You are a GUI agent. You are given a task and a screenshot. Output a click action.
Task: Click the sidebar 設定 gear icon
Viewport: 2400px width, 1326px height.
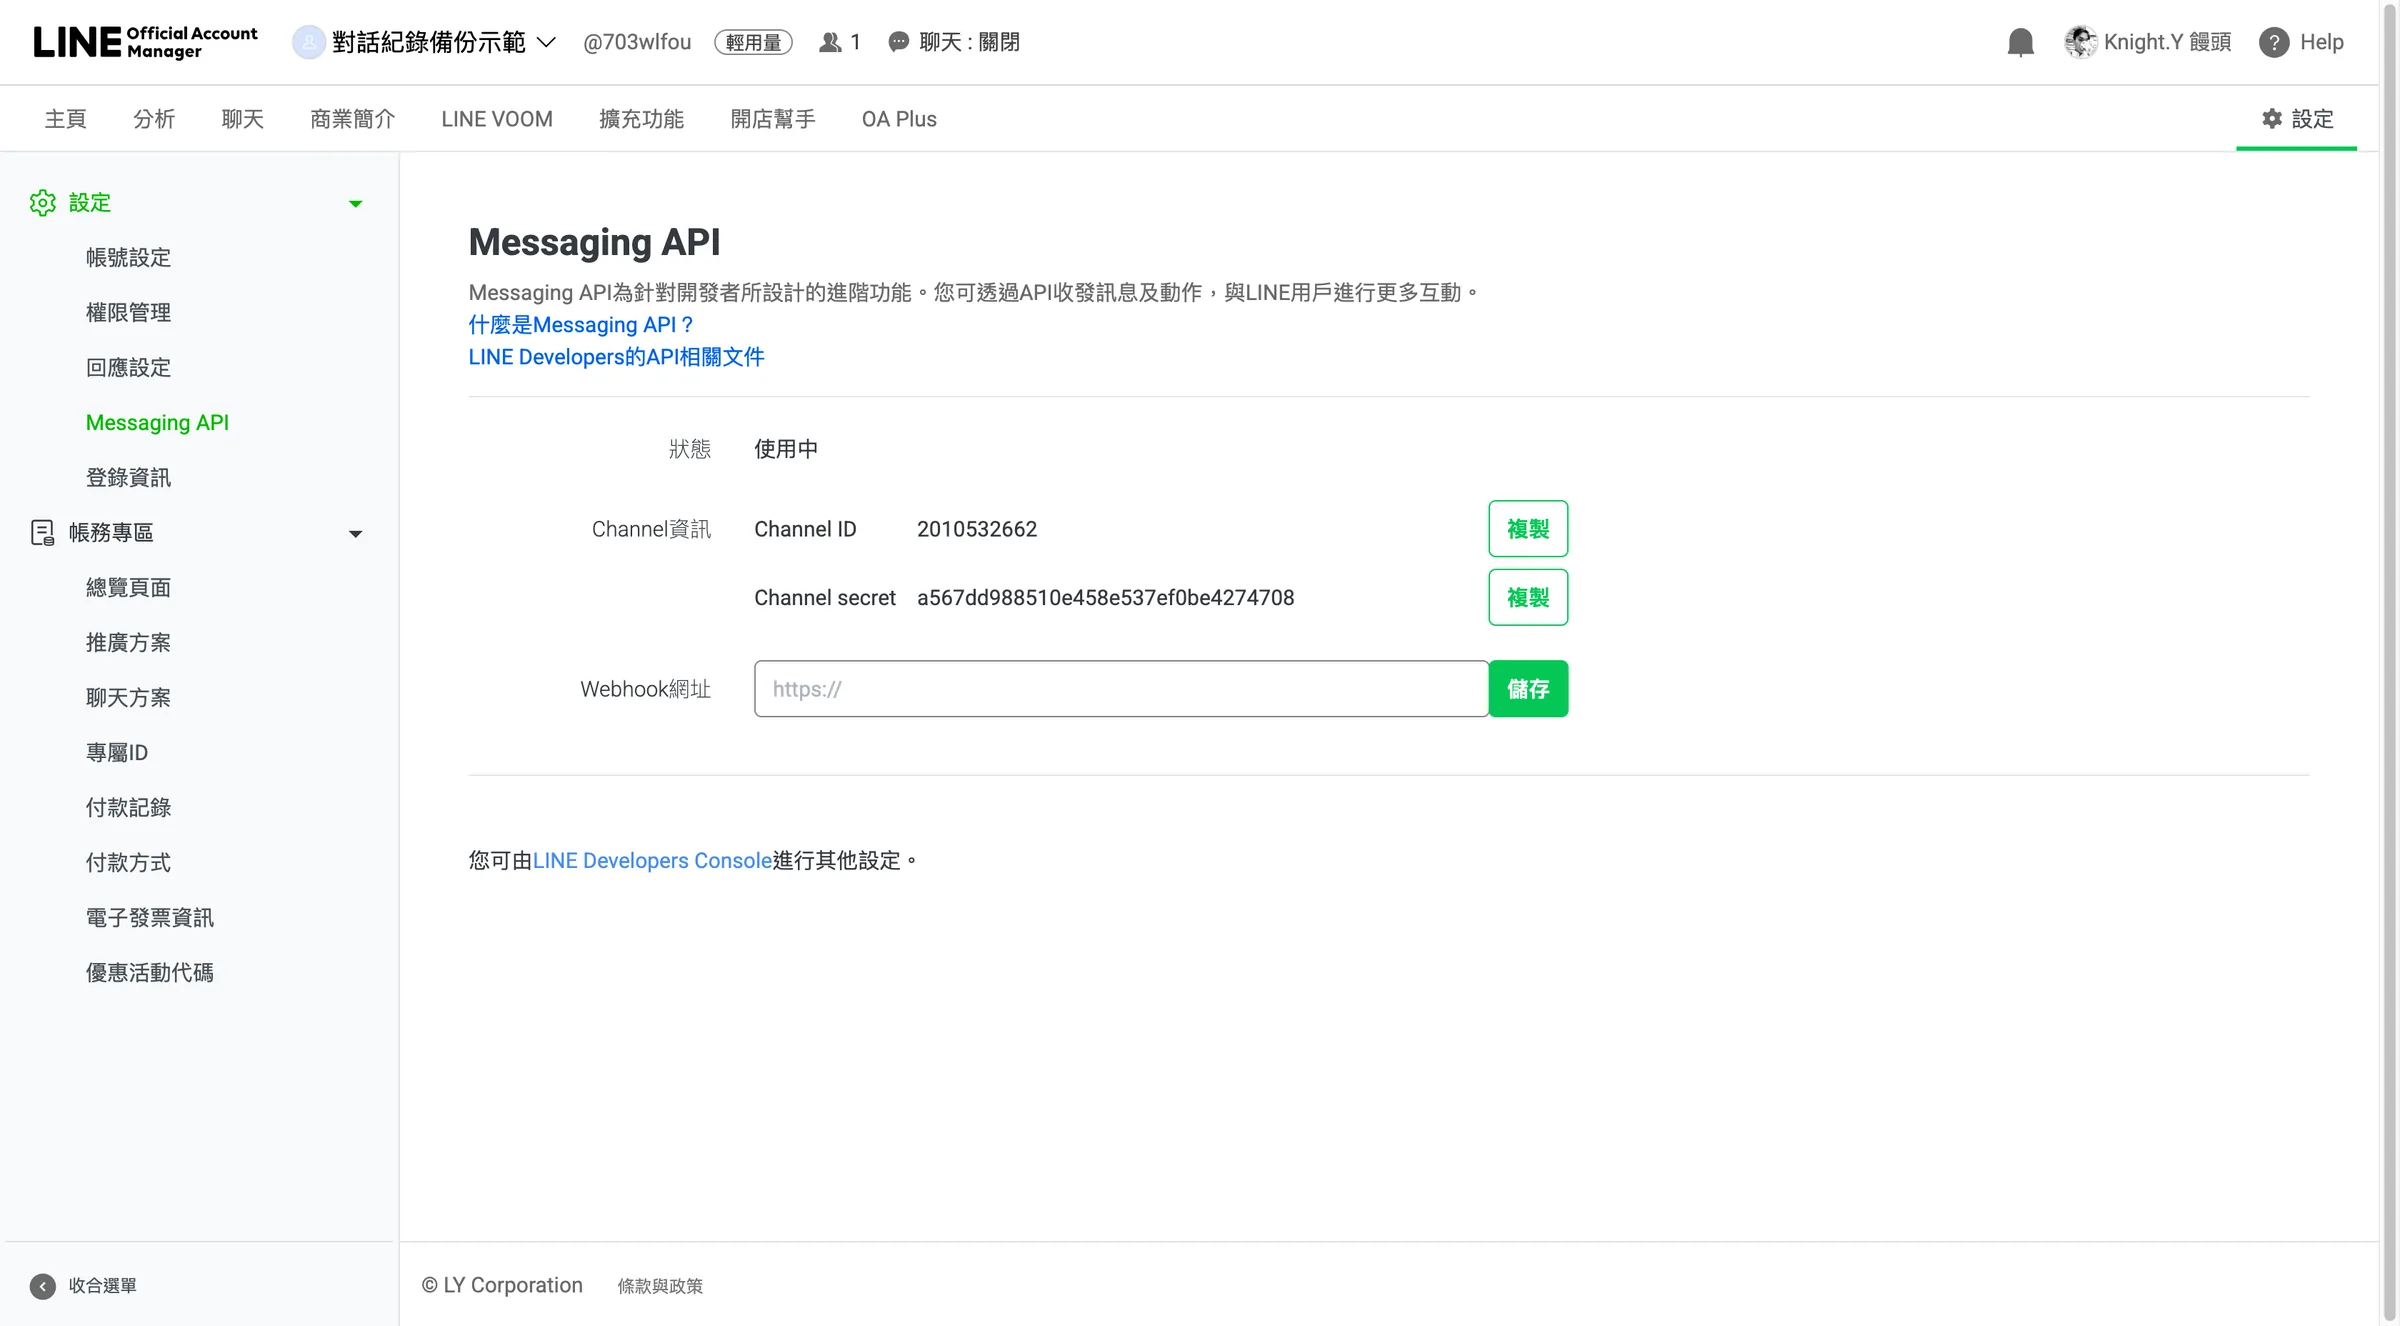point(42,203)
